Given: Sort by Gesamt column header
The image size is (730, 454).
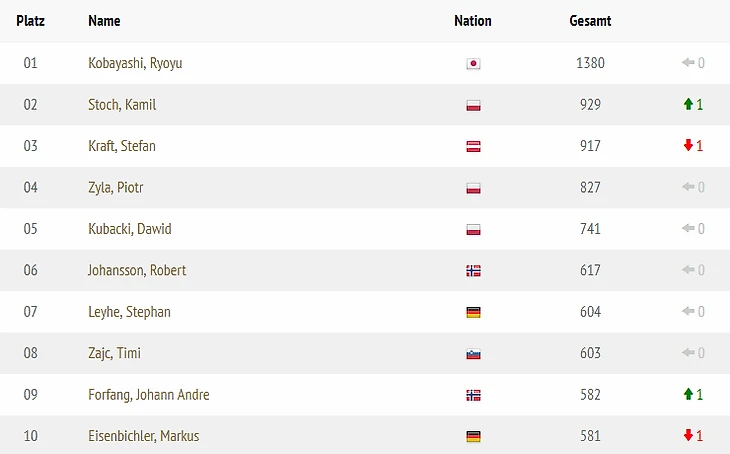Looking at the screenshot, I should point(590,20).
